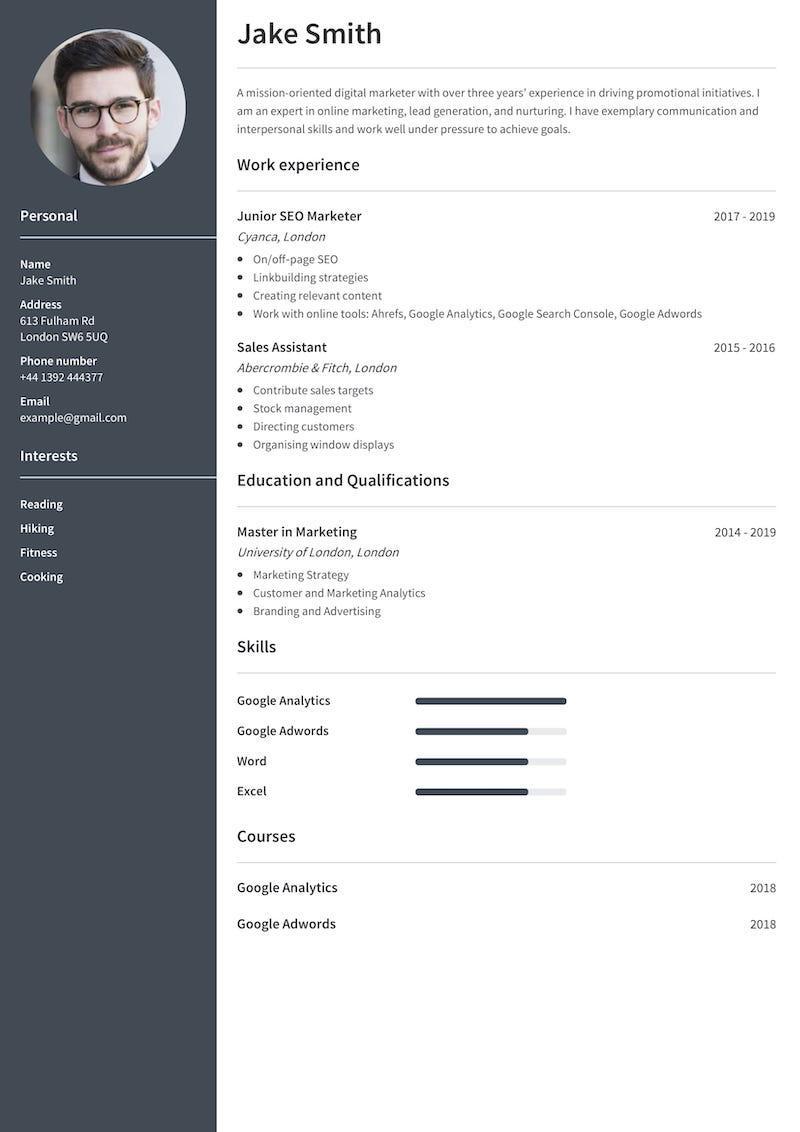This screenshot has width=800, height=1132.
Task: Click the phone number +44 1392 444377
Action: [x=61, y=378]
